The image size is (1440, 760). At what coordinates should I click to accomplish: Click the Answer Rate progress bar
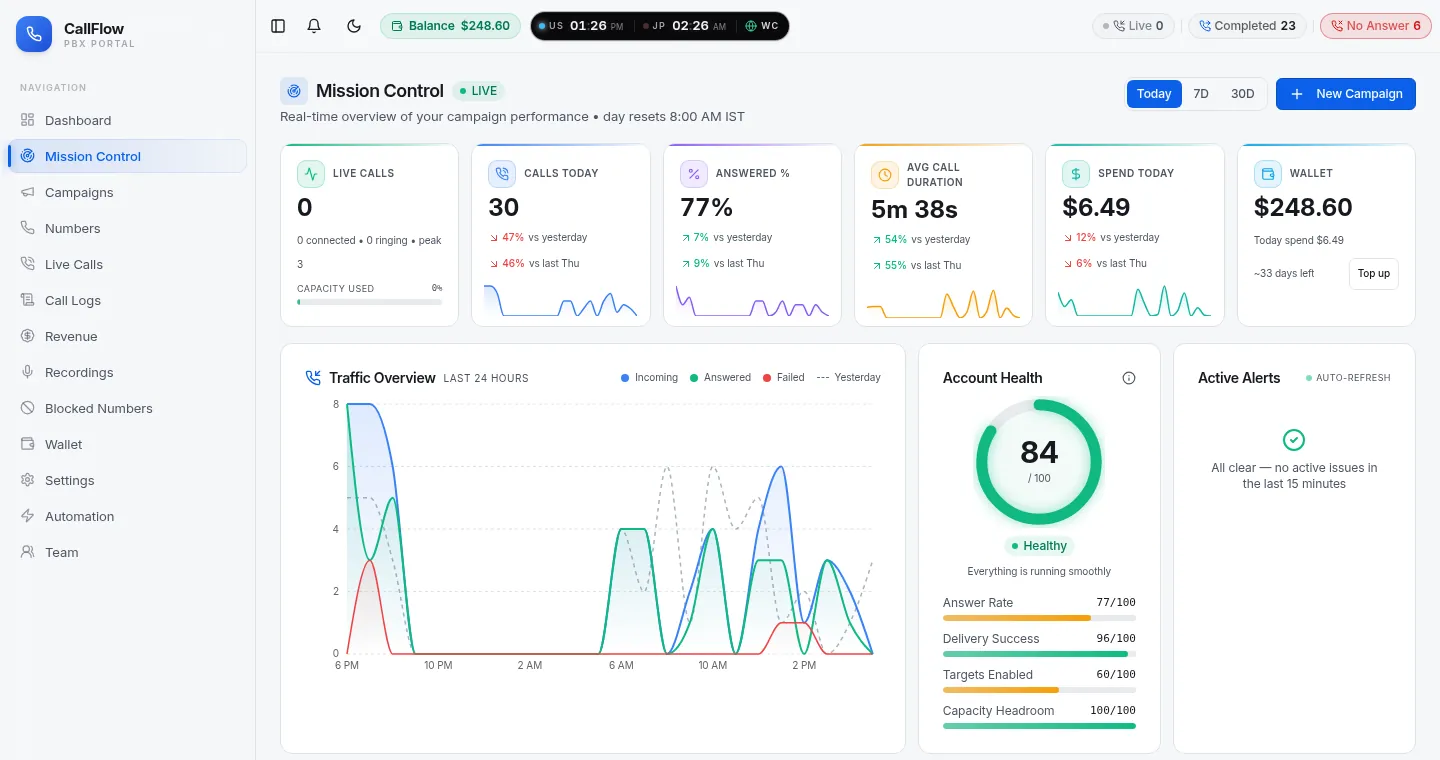click(x=1039, y=618)
